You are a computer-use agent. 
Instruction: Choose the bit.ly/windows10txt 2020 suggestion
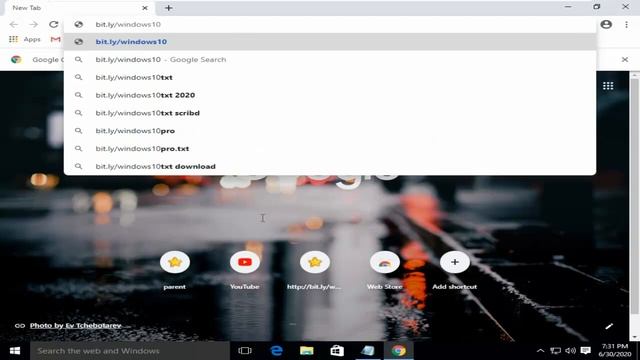tap(330, 95)
